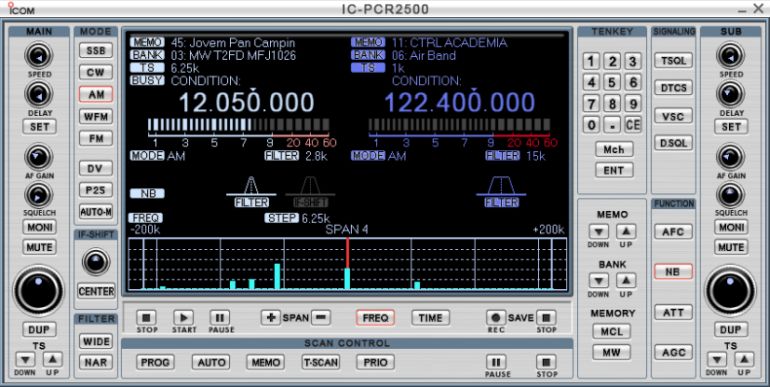Start the band scope sweep
This screenshot has width=770, height=387.
(x=184, y=318)
